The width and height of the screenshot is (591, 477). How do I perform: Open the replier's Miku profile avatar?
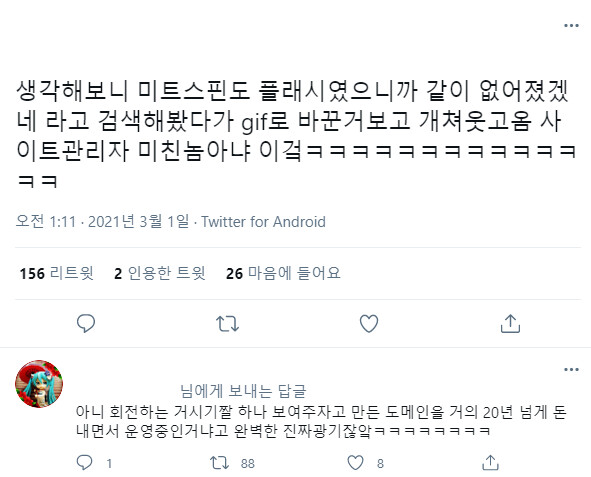coord(39,384)
